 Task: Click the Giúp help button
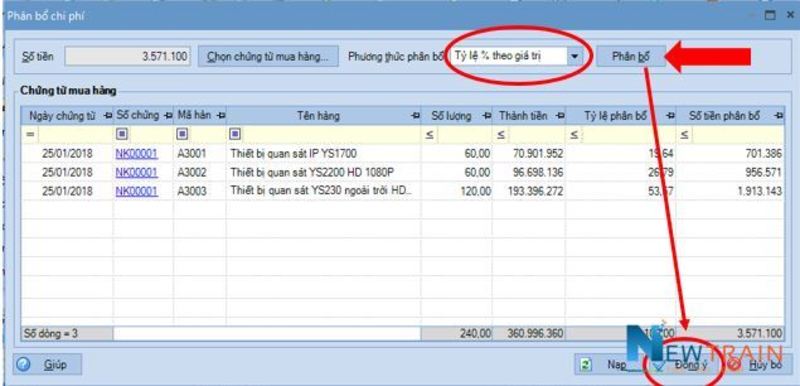(47, 365)
